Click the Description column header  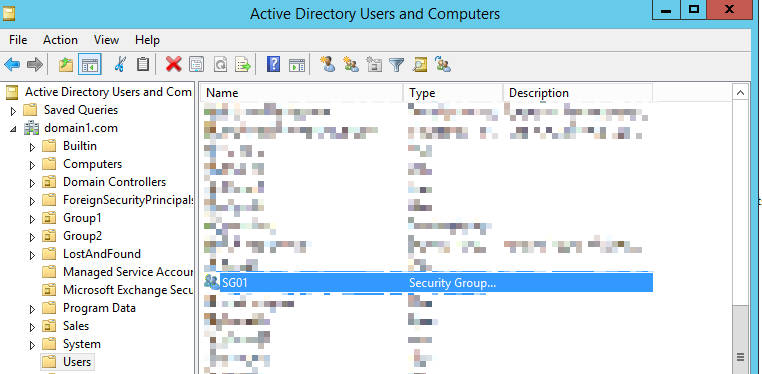click(x=577, y=93)
